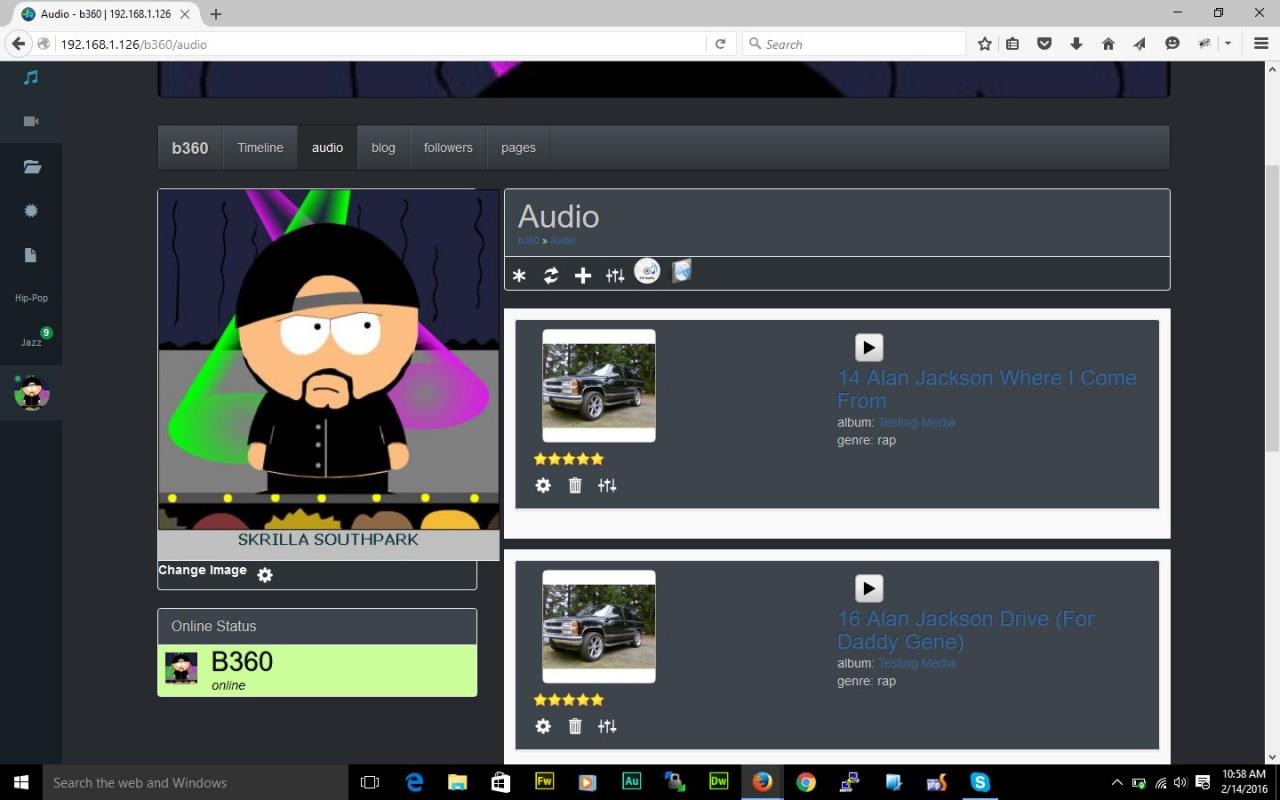The image size is (1280, 800).
Task: Click the globe box icon in Audio toolbar
Action: pos(681,271)
